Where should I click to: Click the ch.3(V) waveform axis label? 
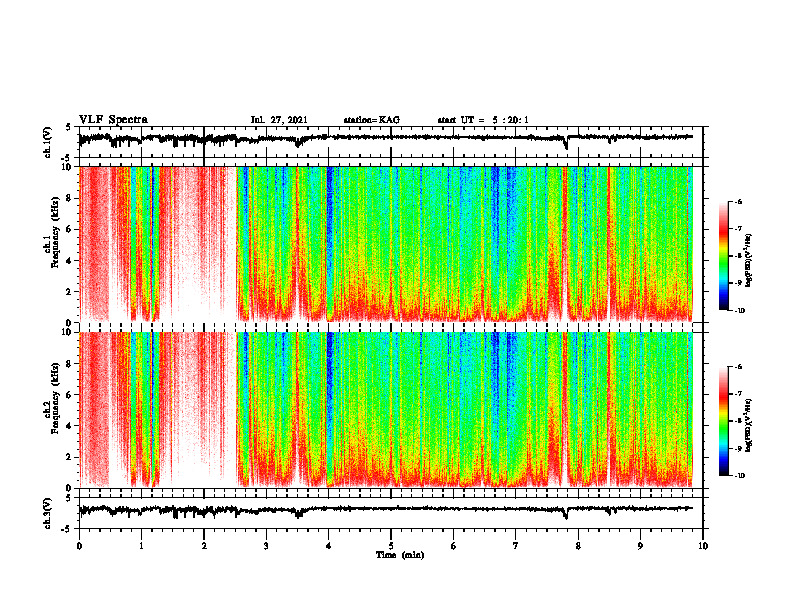pos(48,513)
